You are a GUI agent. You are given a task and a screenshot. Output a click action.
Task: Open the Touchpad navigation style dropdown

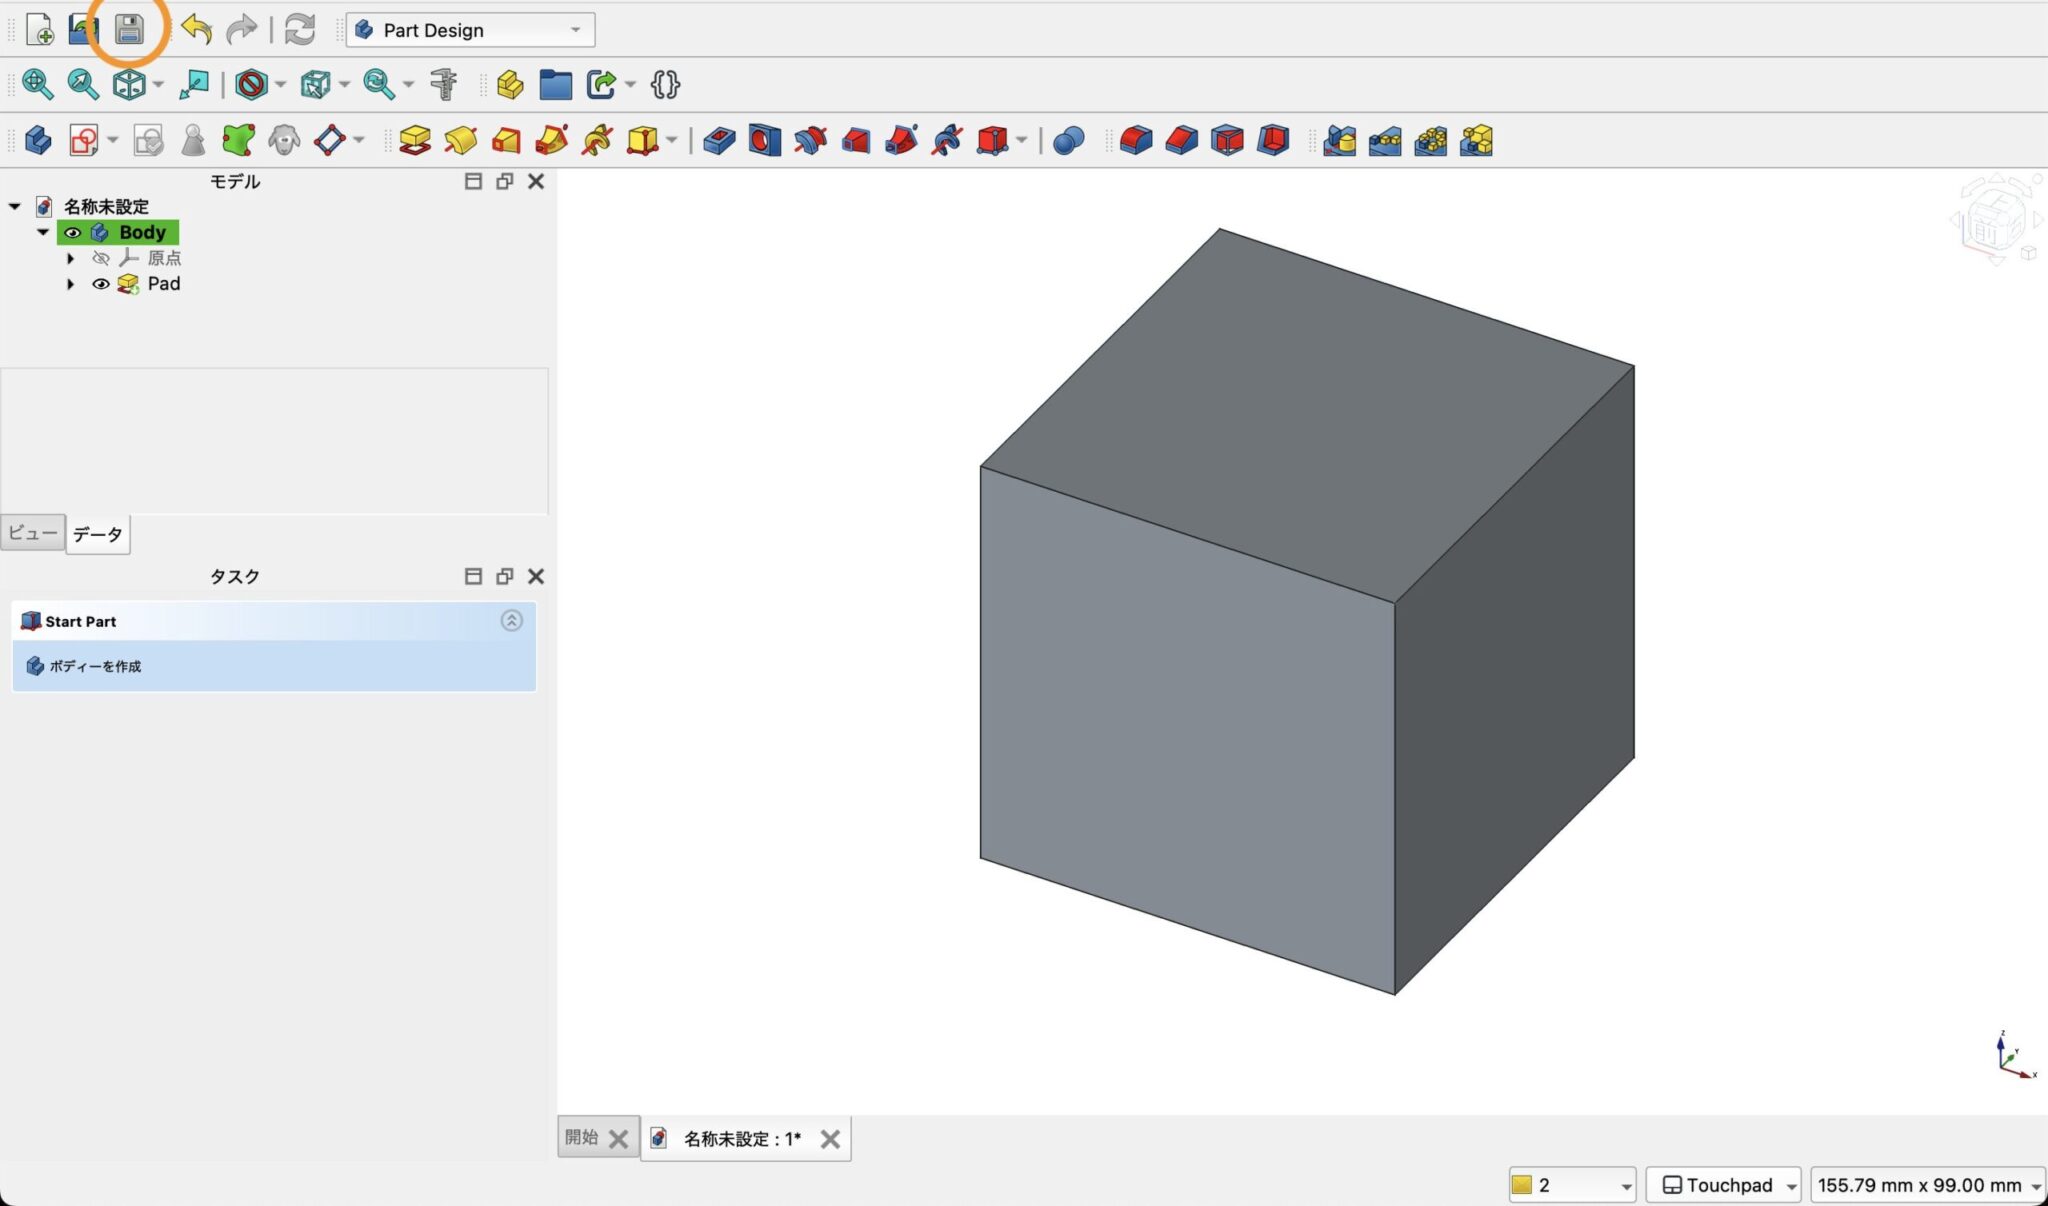tap(1723, 1185)
